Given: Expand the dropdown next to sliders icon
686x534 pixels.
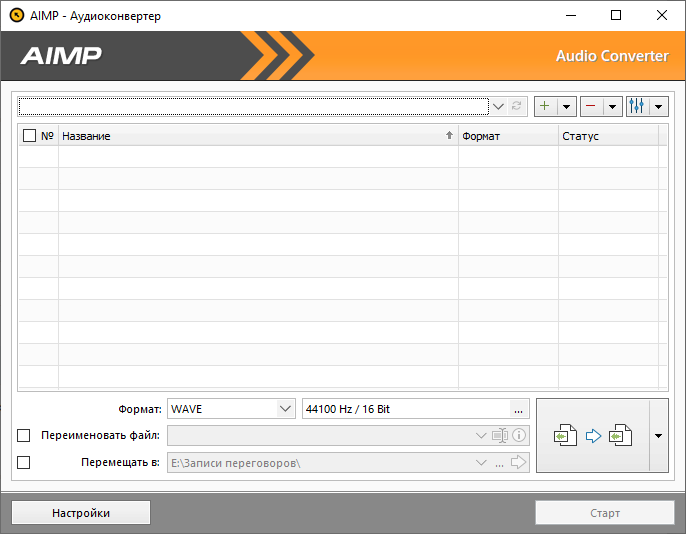Looking at the screenshot, I should pyautogui.click(x=658, y=106).
